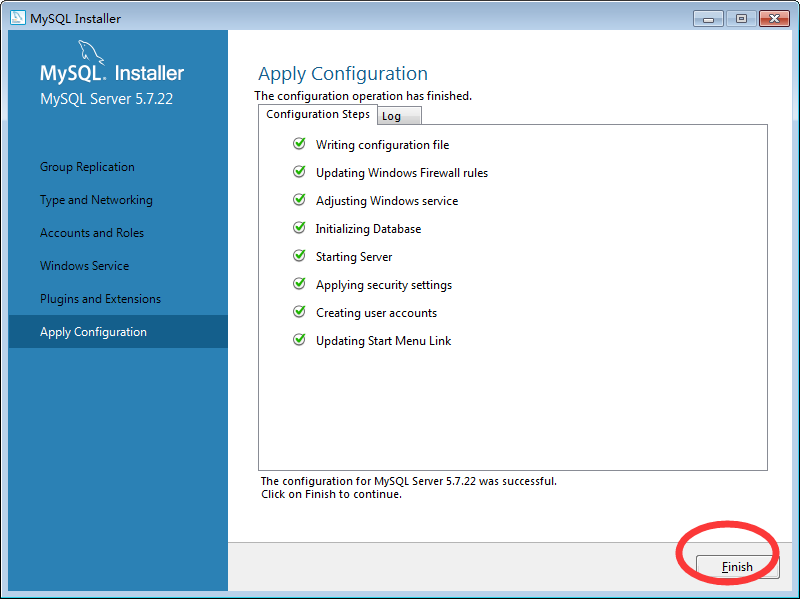Click check icon for Starting Server
Screen dimensions: 800x599
(299, 256)
